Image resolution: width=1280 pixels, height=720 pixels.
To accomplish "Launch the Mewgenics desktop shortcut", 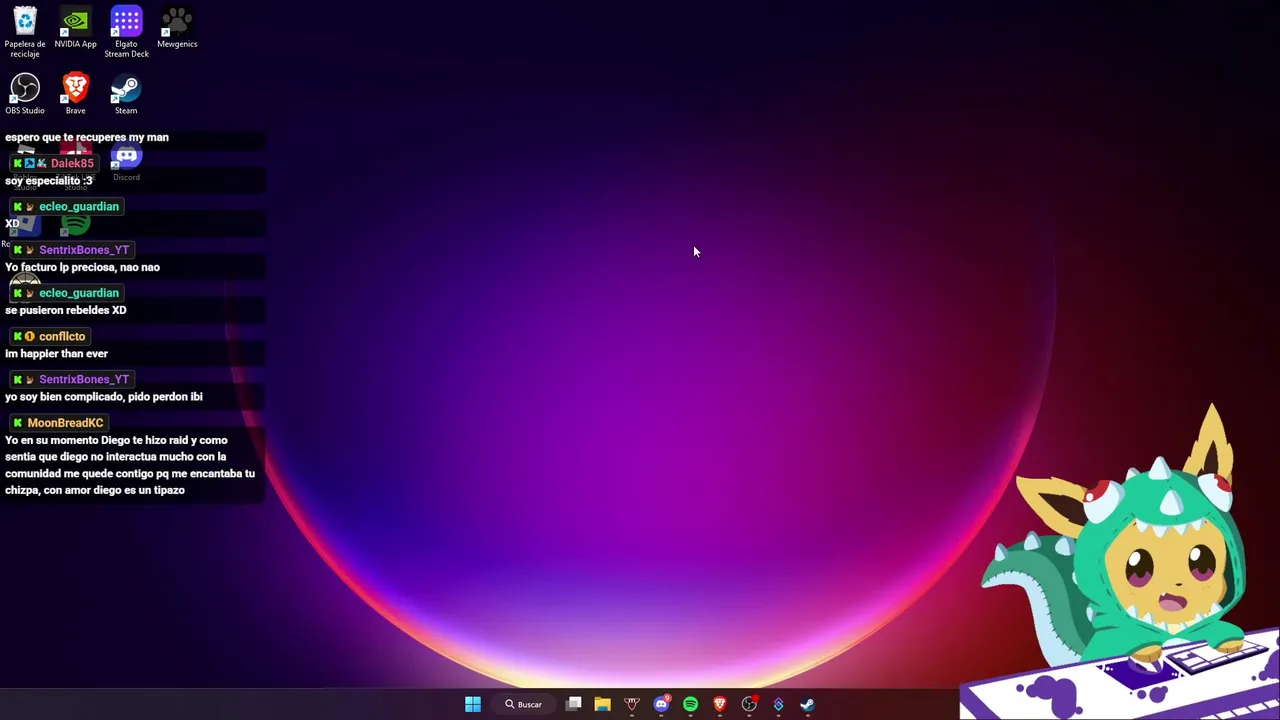I will coord(177,28).
